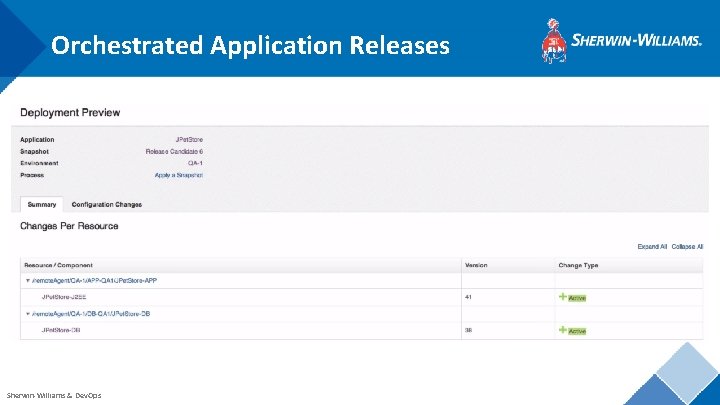This screenshot has height=405, width=720.
Task: Click the Sherwin Williams & DevOps footer text
Action: coord(54,395)
